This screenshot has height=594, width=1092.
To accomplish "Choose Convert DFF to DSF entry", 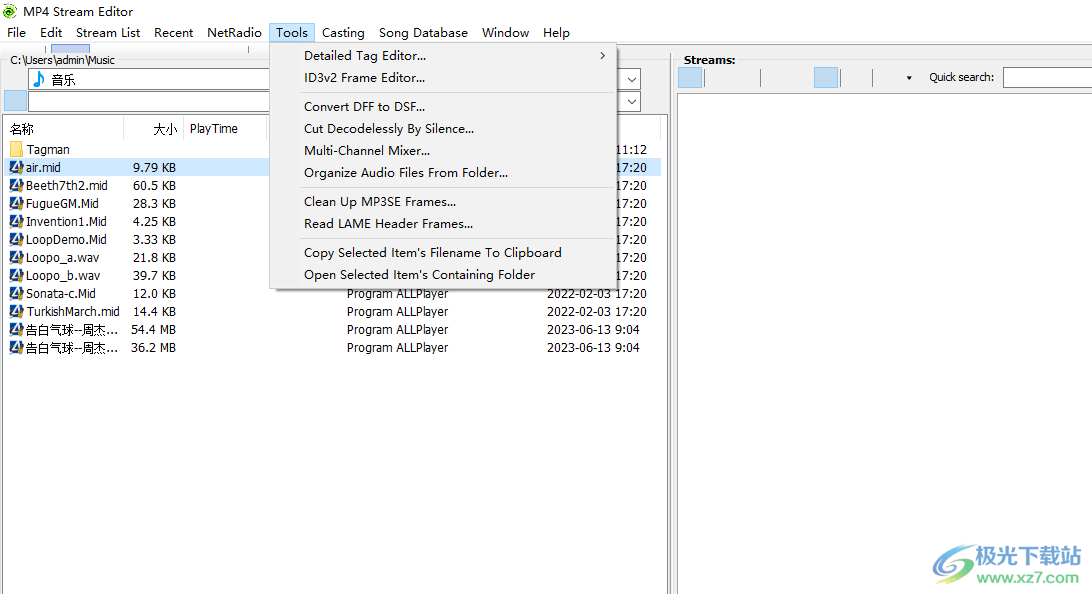I will (442, 107).
